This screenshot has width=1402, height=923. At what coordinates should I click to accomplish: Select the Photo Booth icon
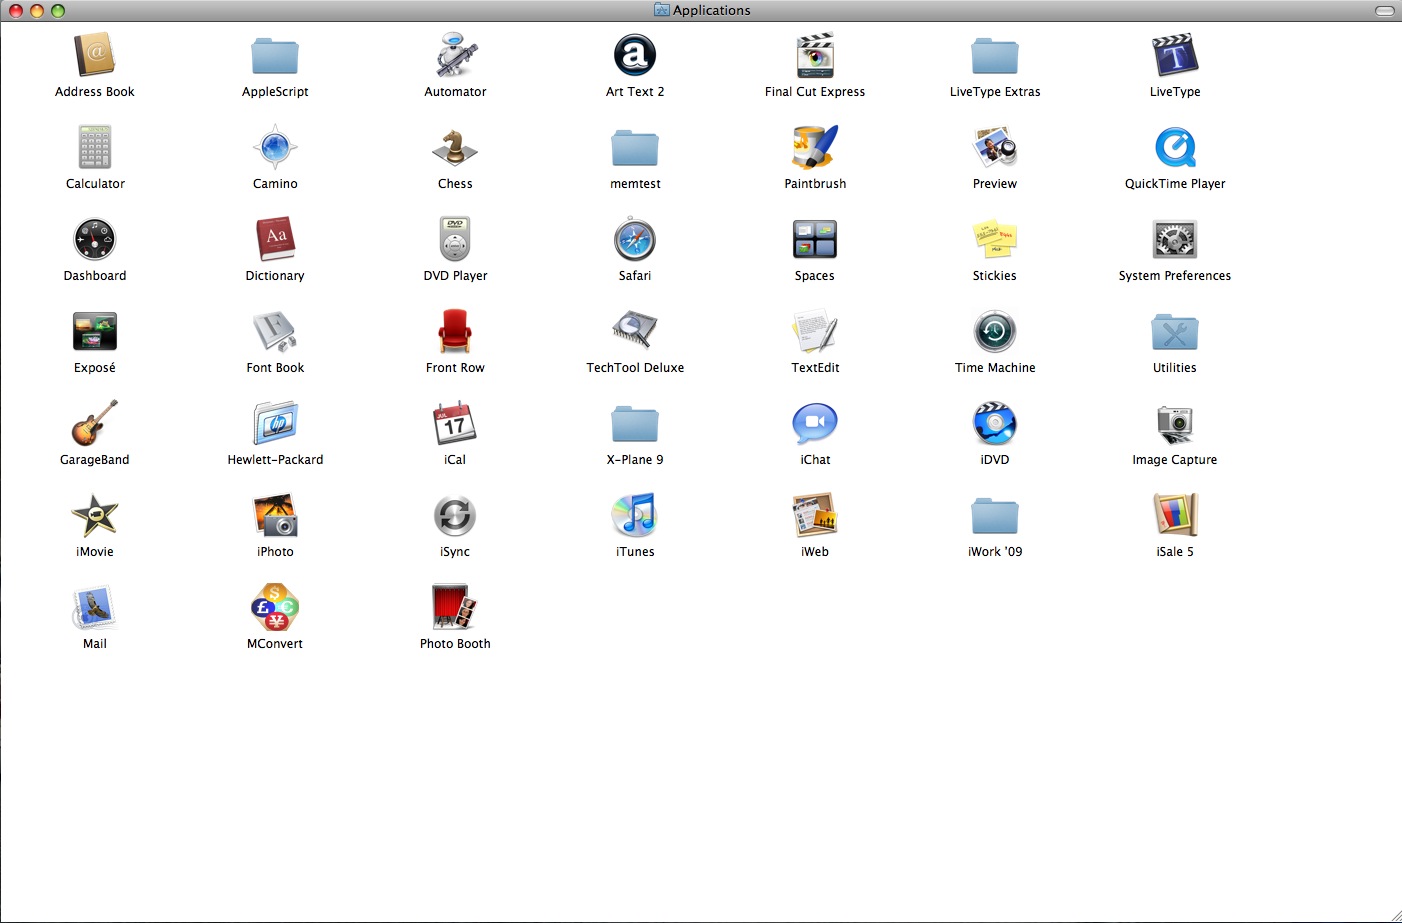click(455, 607)
